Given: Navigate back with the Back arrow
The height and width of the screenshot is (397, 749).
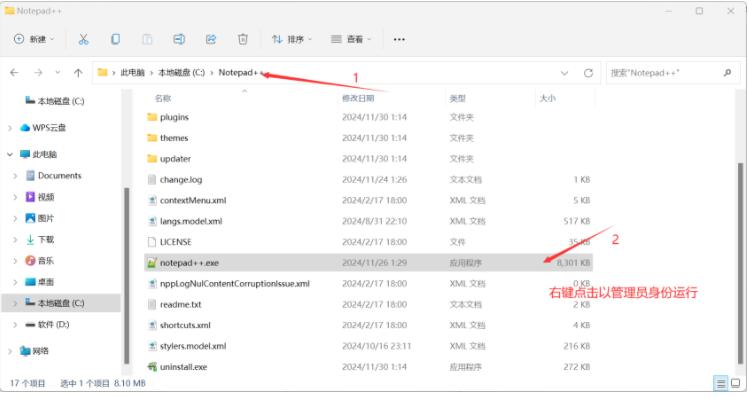Looking at the screenshot, I should (14, 73).
